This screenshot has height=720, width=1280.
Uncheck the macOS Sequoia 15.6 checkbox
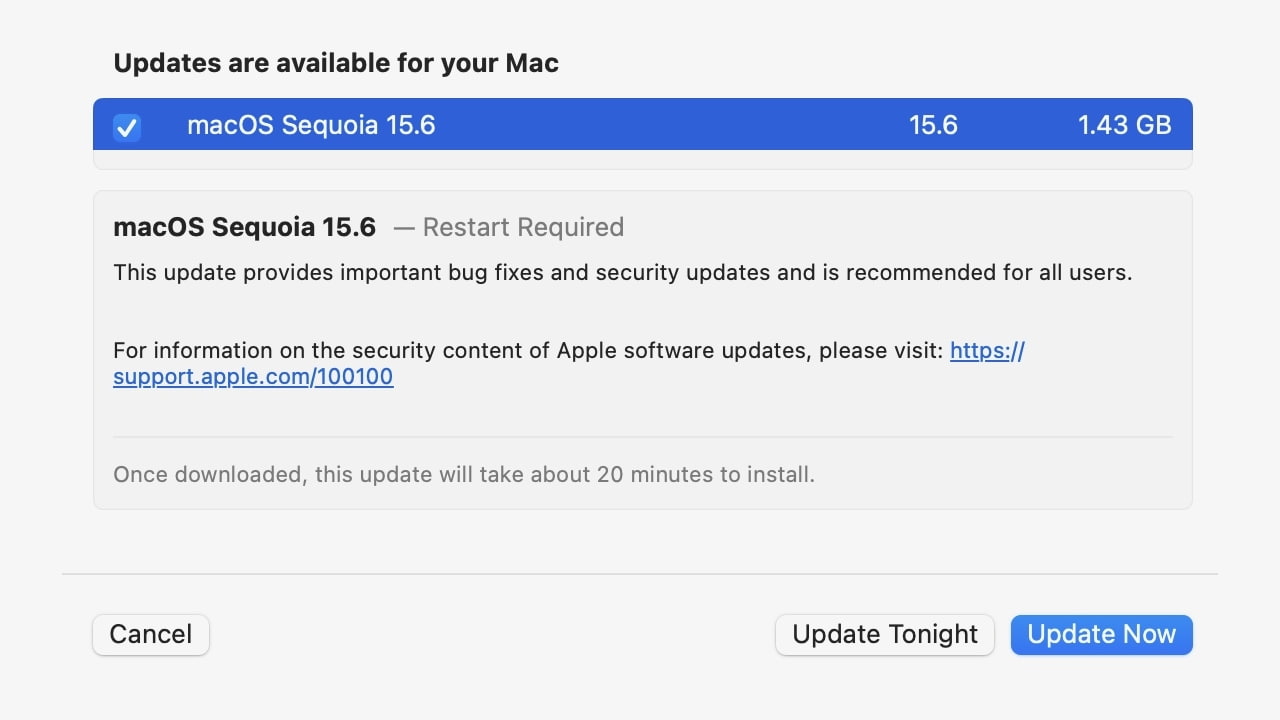coord(127,127)
